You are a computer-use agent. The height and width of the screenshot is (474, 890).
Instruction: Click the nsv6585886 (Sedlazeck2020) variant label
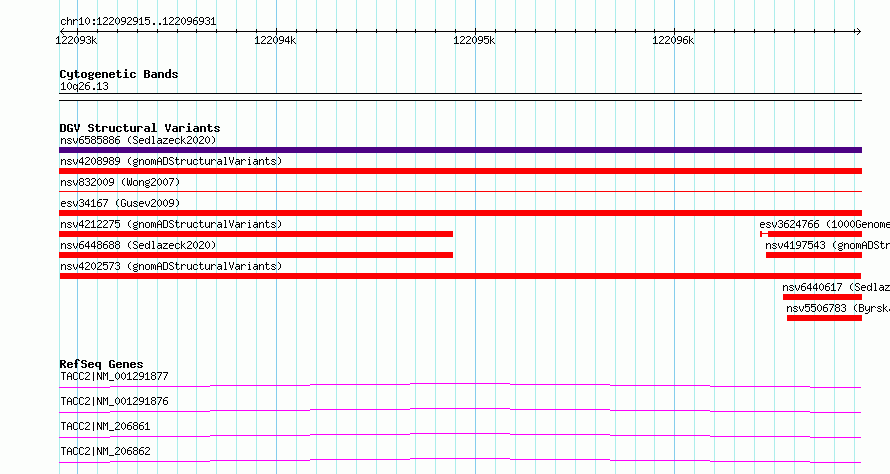pos(138,140)
